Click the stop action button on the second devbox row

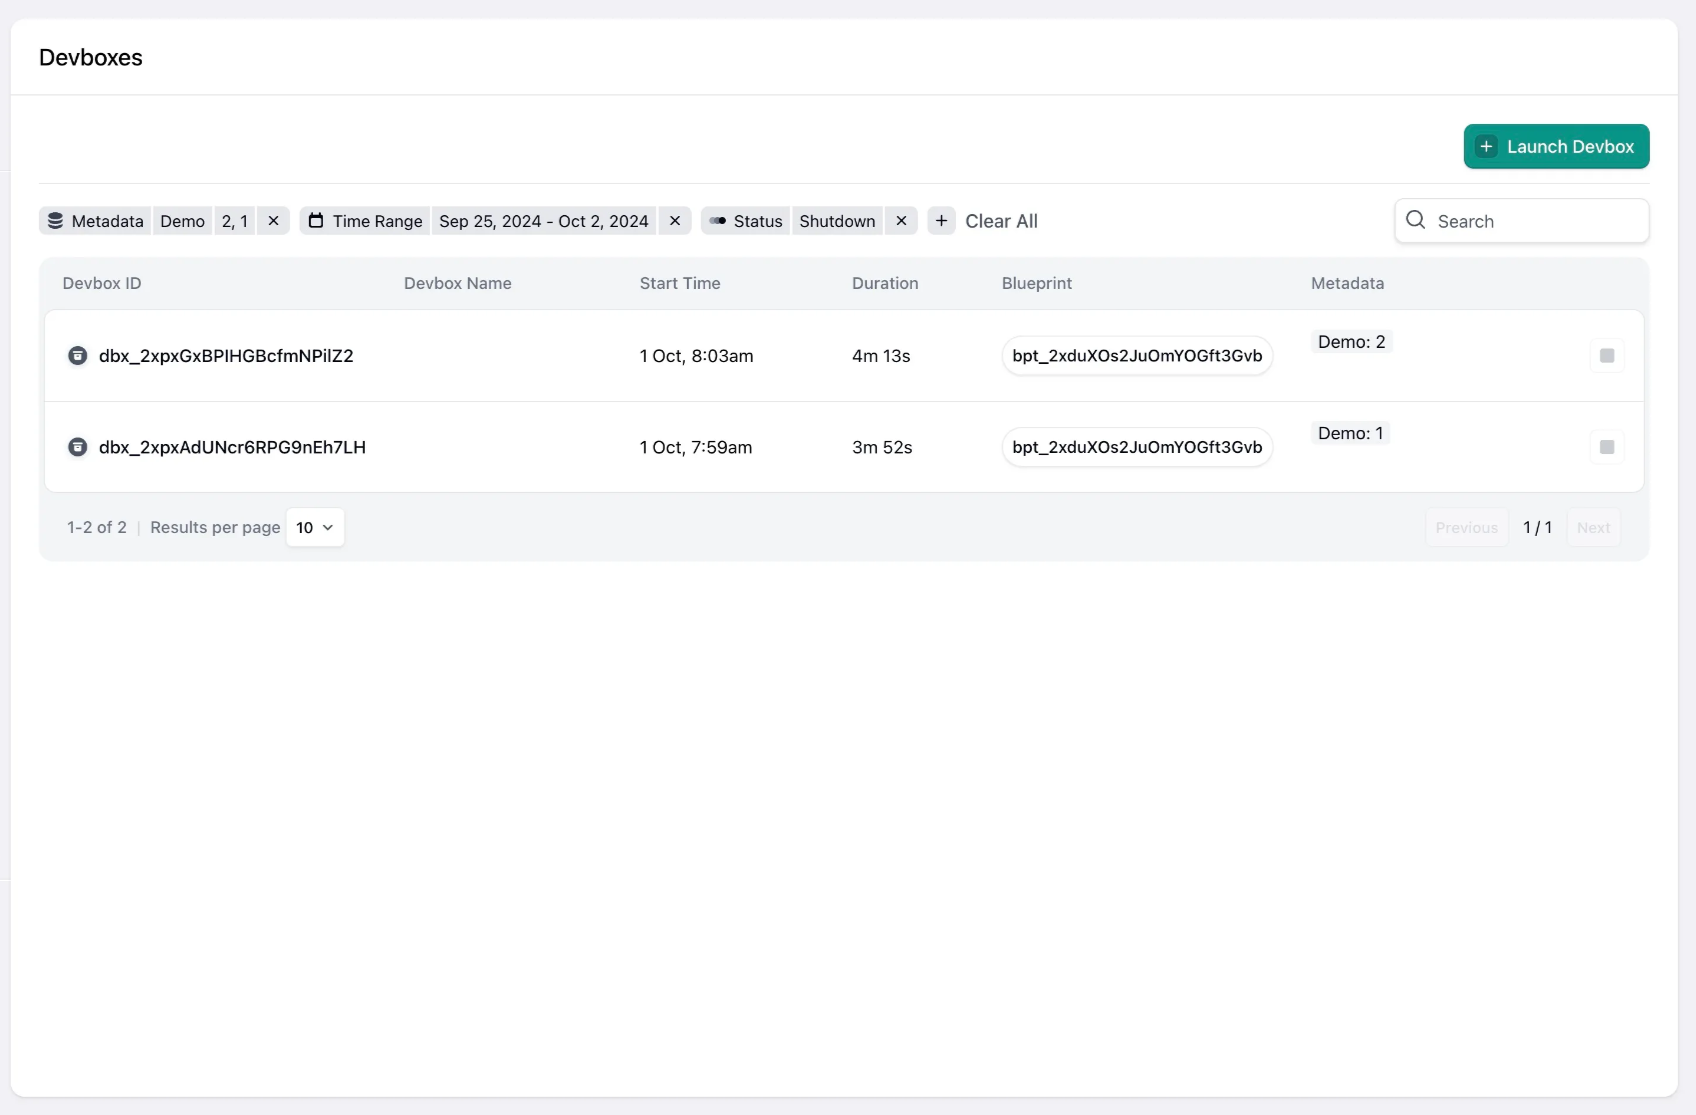point(1607,447)
